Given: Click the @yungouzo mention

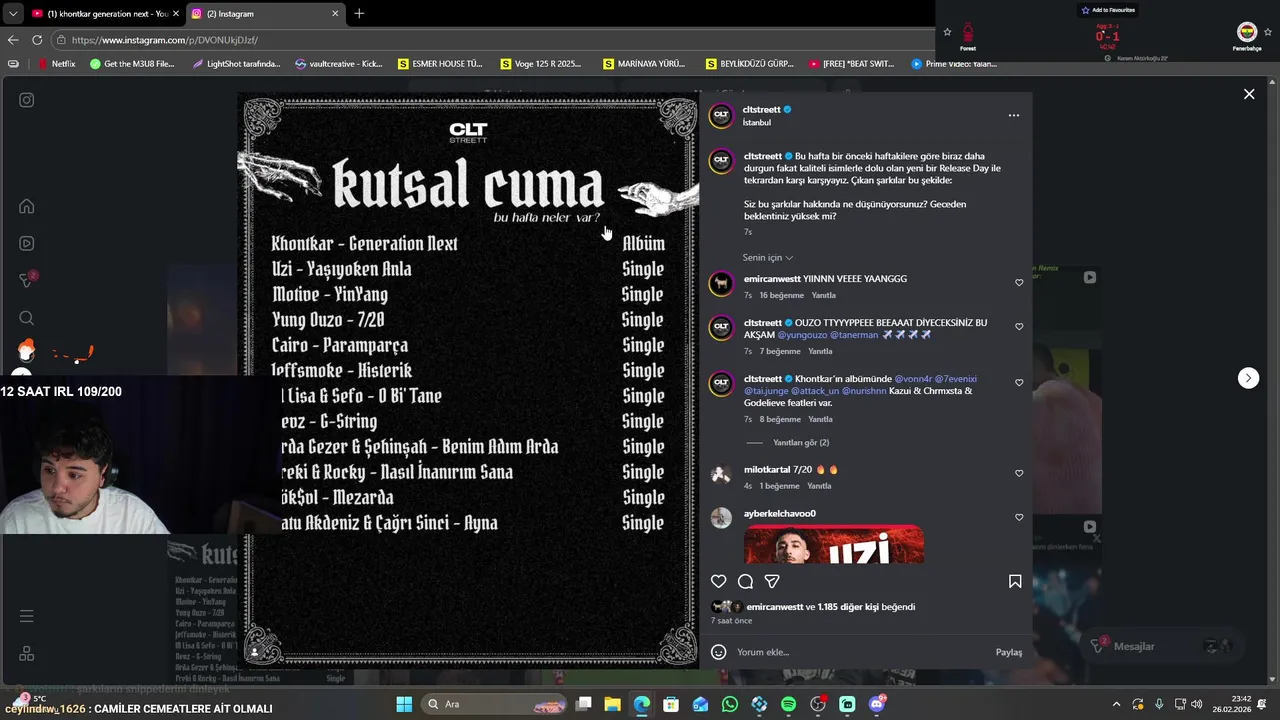Looking at the screenshot, I should click(x=802, y=335).
